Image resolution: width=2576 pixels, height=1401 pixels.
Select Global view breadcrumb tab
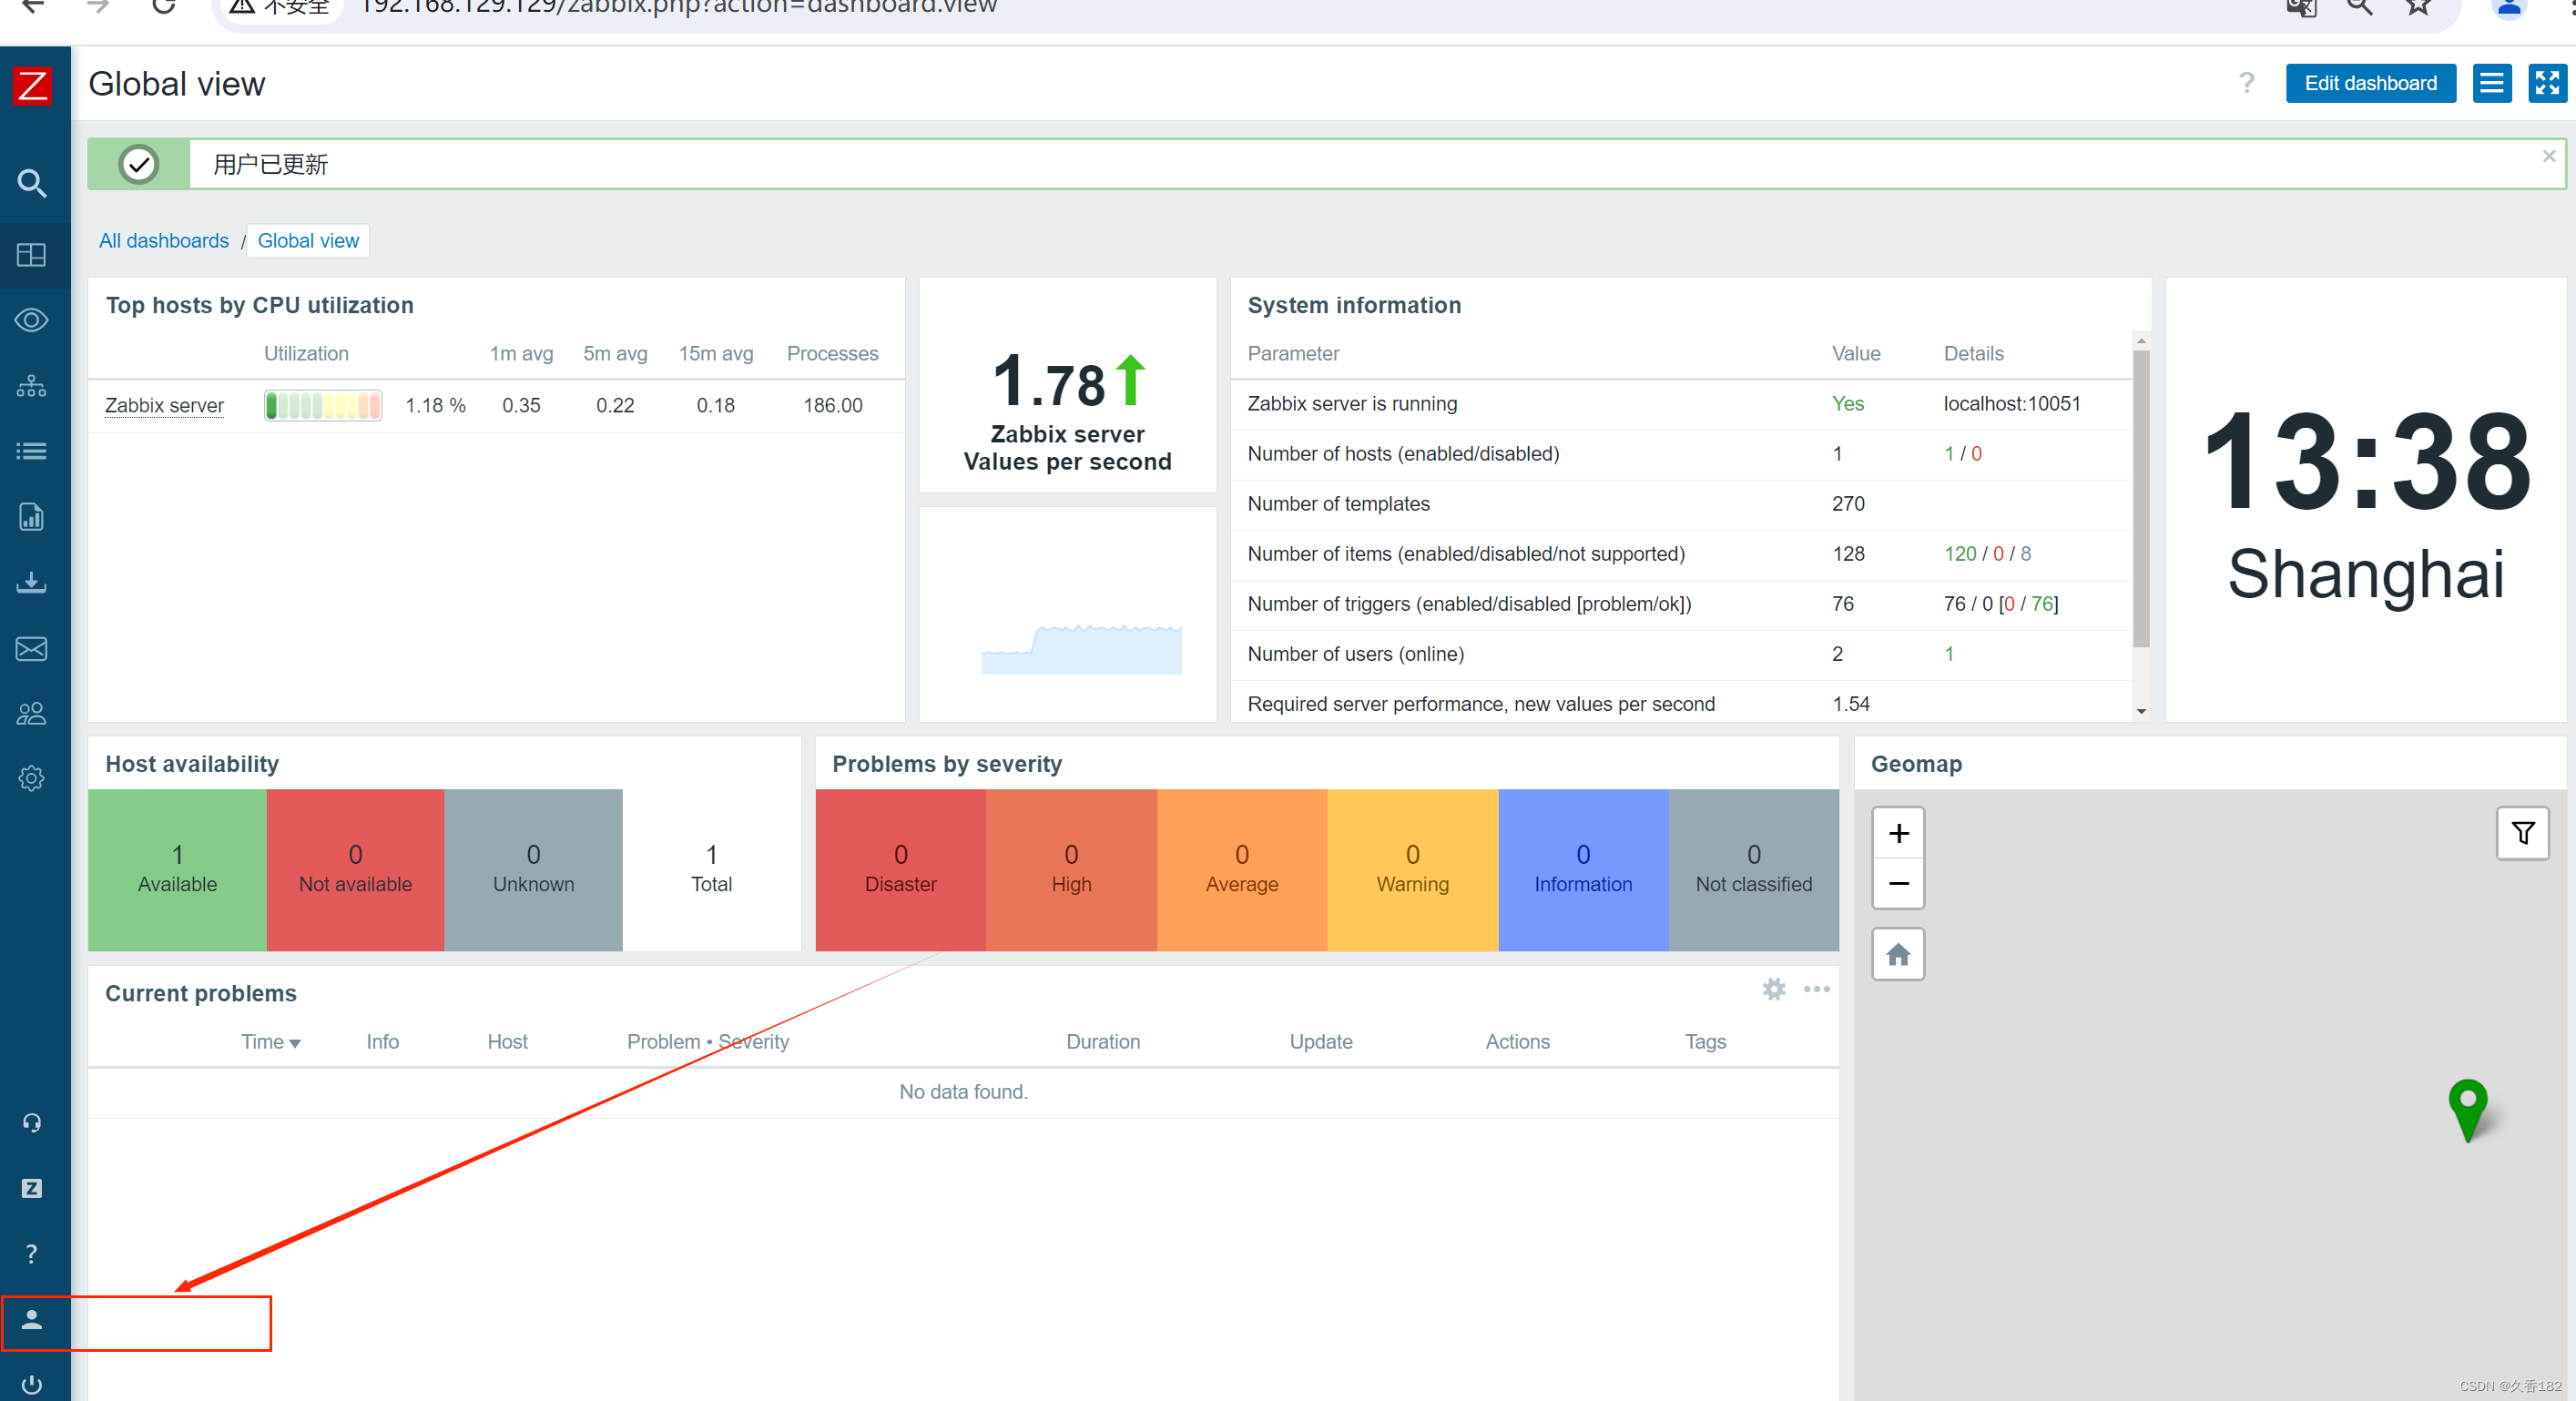tap(308, 241)
